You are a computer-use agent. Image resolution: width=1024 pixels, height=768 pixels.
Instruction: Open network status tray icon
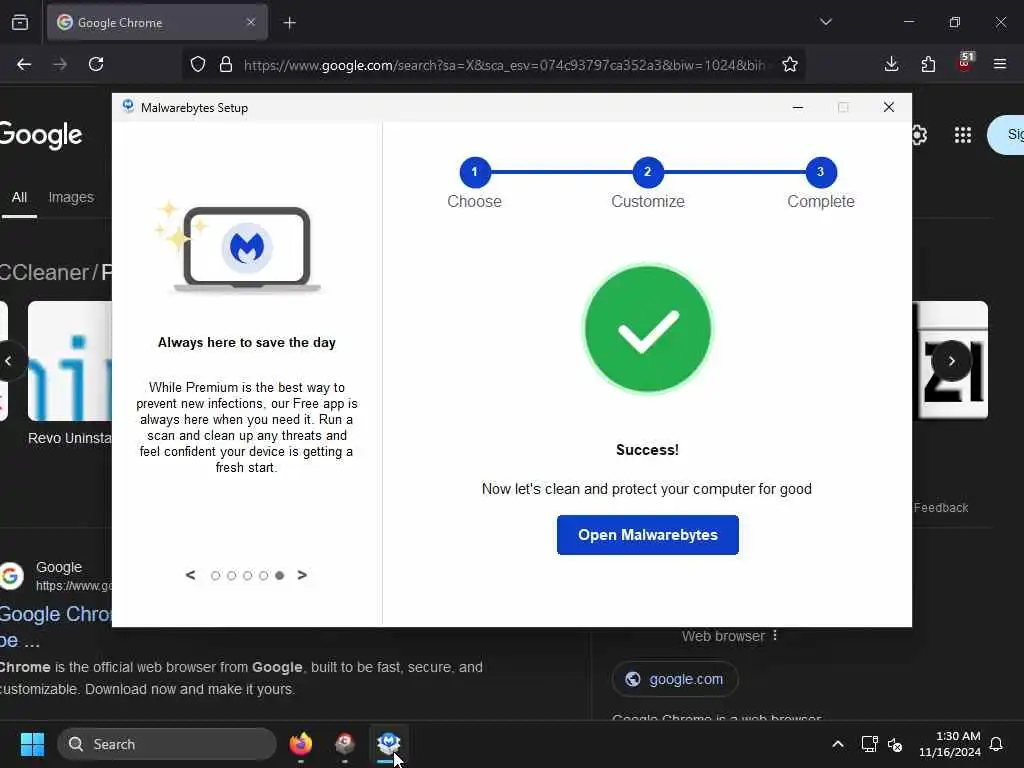click(x=869, y=744)
